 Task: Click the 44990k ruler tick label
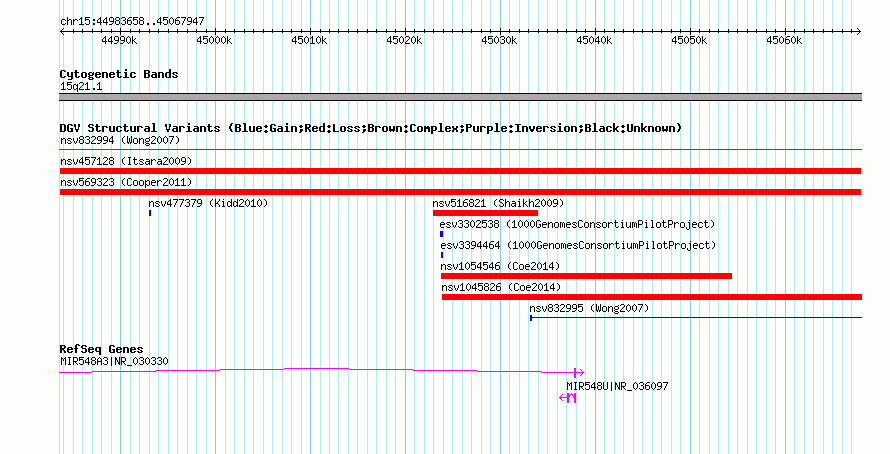click(x=119, y=40)
